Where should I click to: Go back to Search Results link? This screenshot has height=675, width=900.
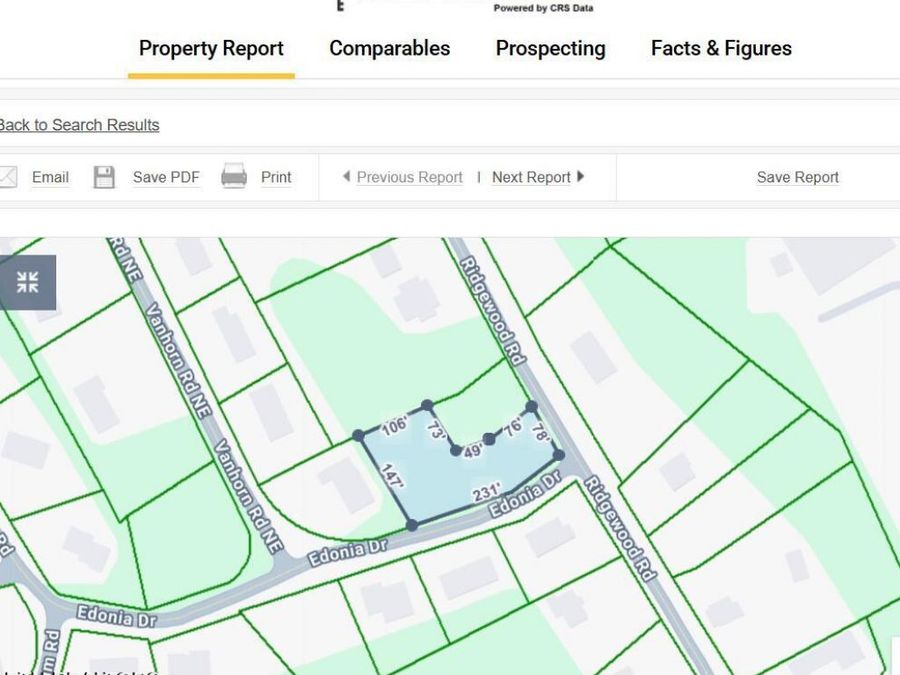(x=80, y=125)
